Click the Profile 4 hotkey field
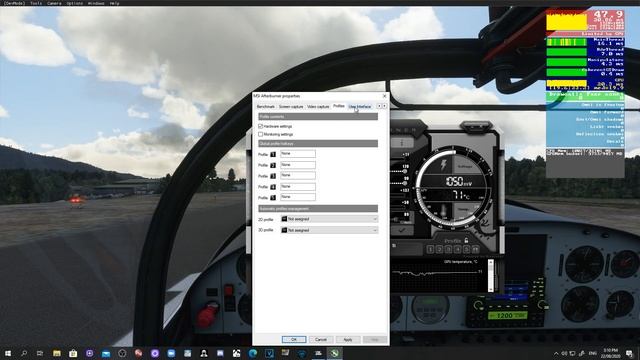The height and width of the screenshot is (360, 640). [298, 187]
